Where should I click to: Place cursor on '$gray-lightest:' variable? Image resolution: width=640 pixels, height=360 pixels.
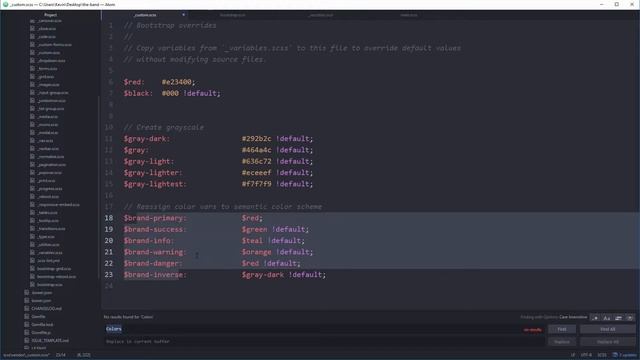155,184
